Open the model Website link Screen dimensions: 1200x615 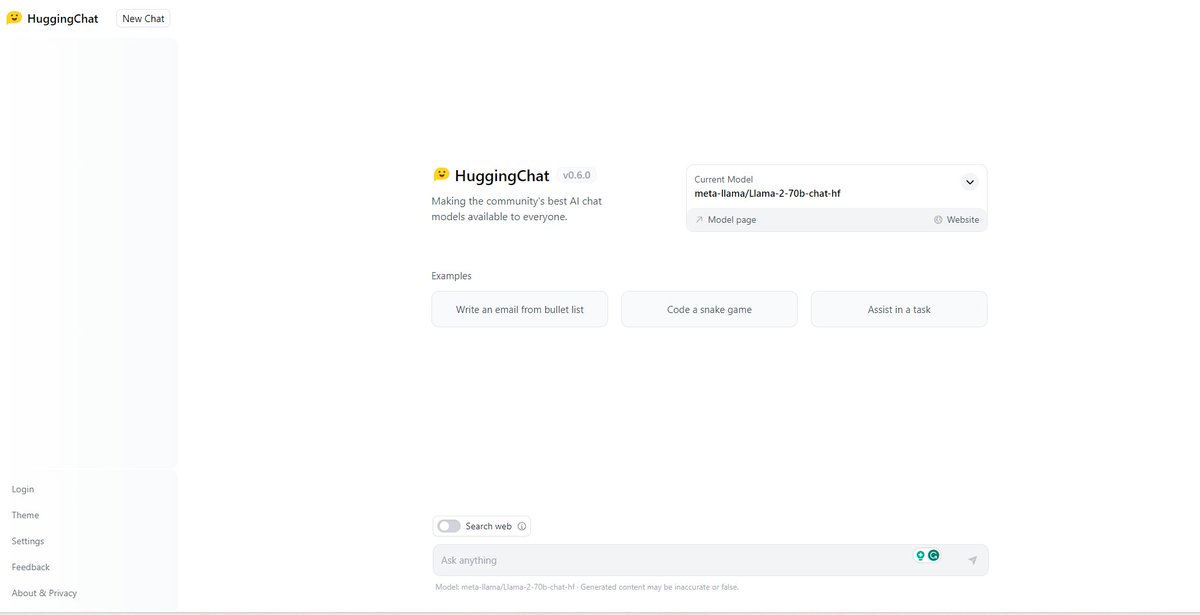(957, 220)
